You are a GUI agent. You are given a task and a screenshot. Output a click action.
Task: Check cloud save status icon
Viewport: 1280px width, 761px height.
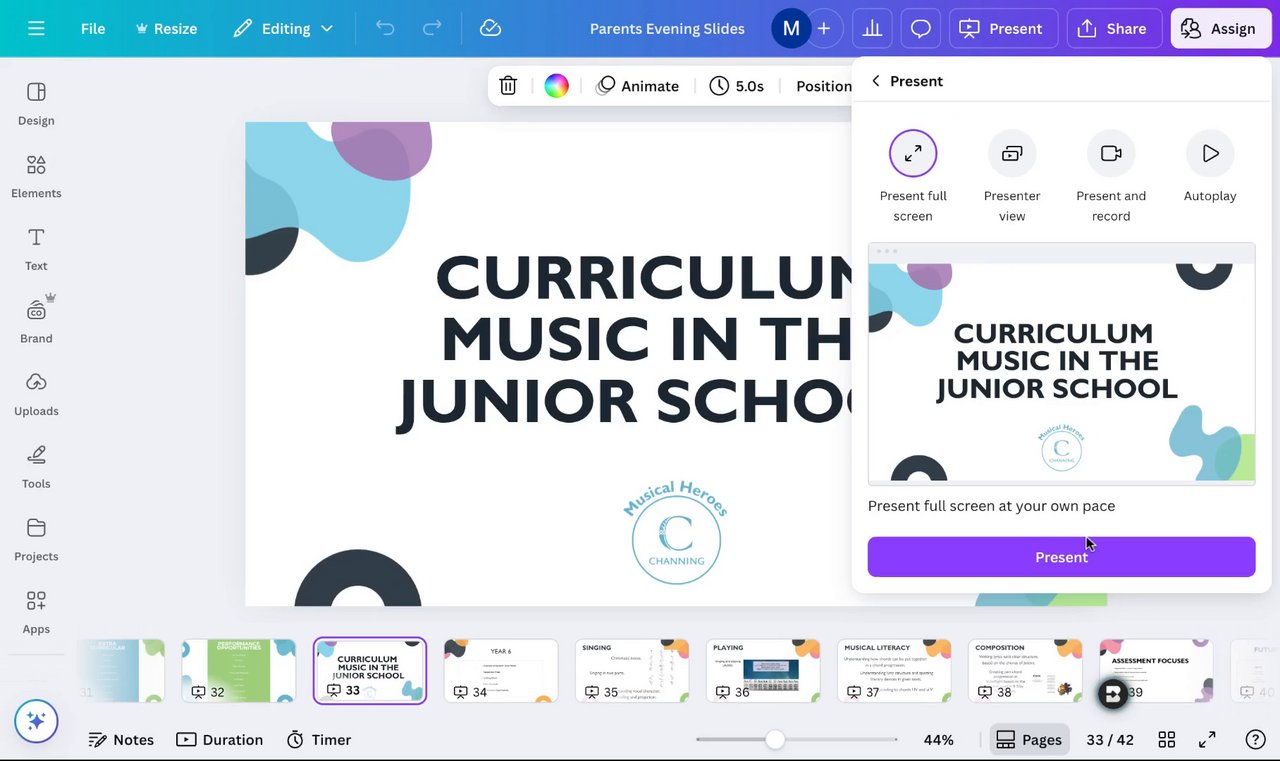tap(490, 28)
